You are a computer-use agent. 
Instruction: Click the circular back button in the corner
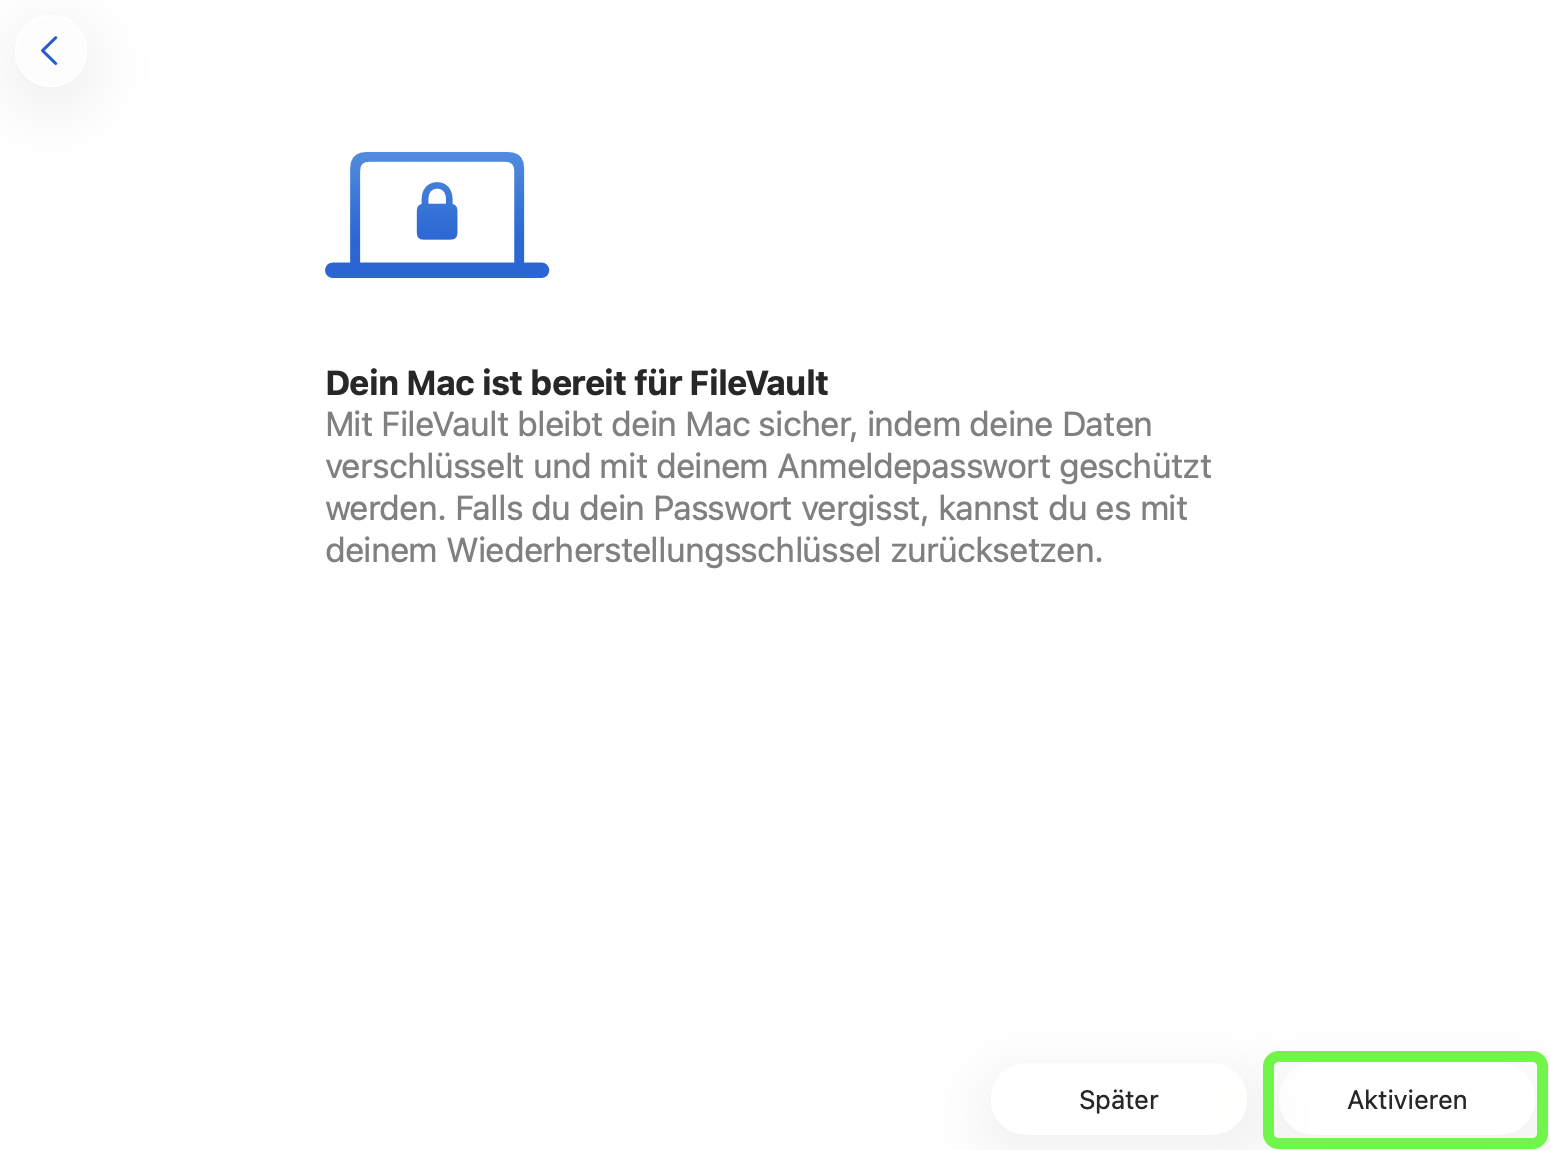click(x=50, y=50)
